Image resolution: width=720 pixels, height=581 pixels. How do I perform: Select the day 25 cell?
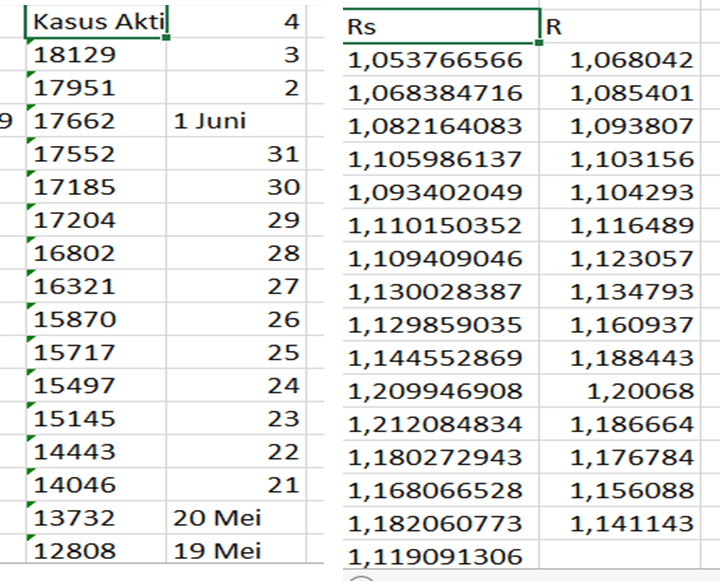(x=234, y=353)
